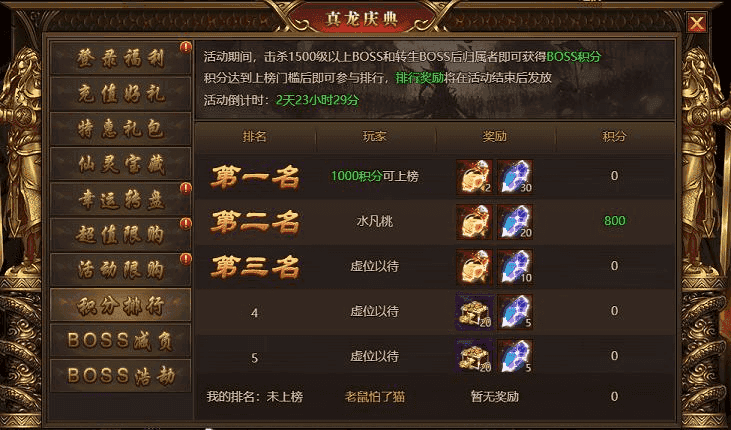The image size is (731, 430).
Task: Switch to 活动限购 tab
Action: (120, 270)
